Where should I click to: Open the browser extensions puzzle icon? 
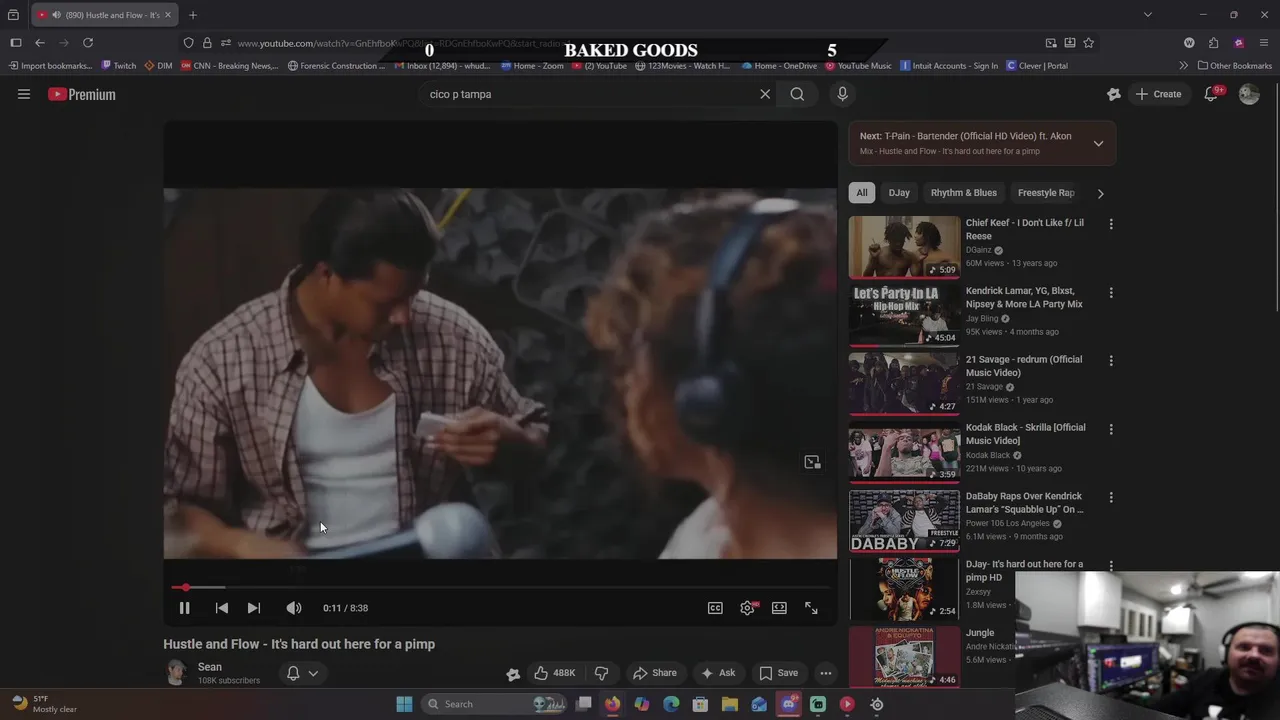click(x=1213, y=43)
